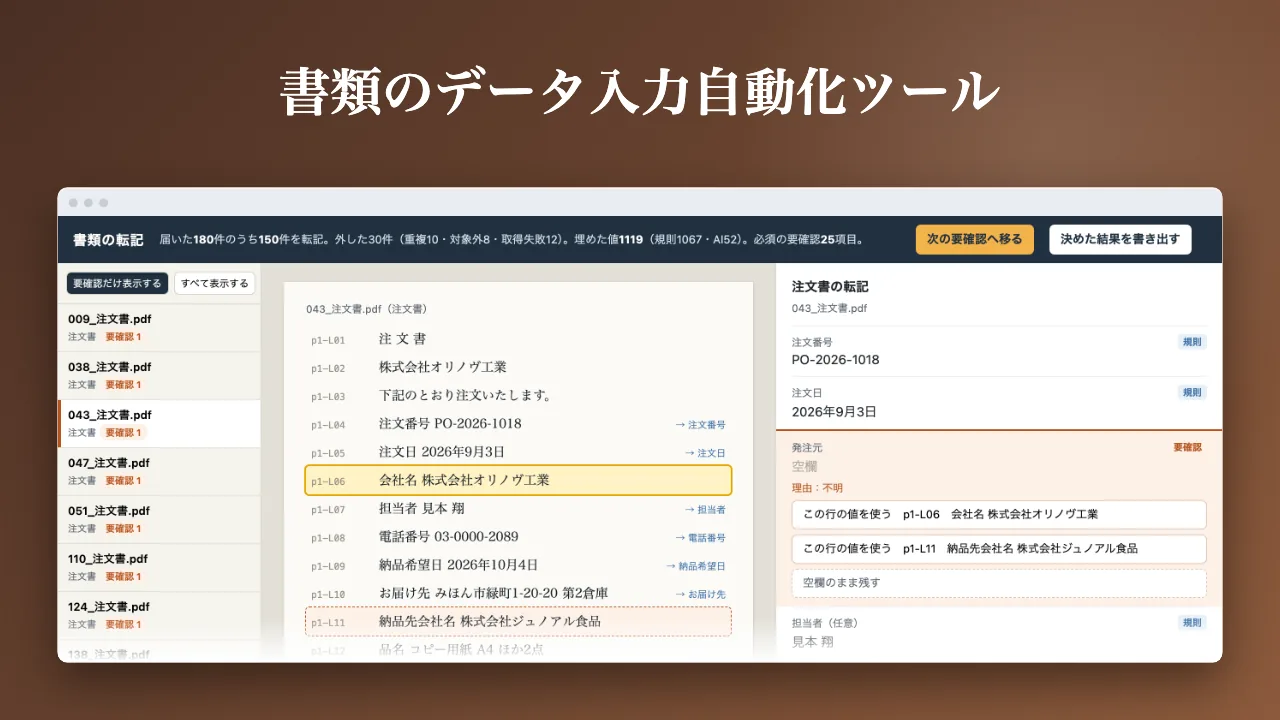Click line p1-L04 注文番号 PO-2026-1018
The width and height of the screenshot is (1280, 720).
518,424
